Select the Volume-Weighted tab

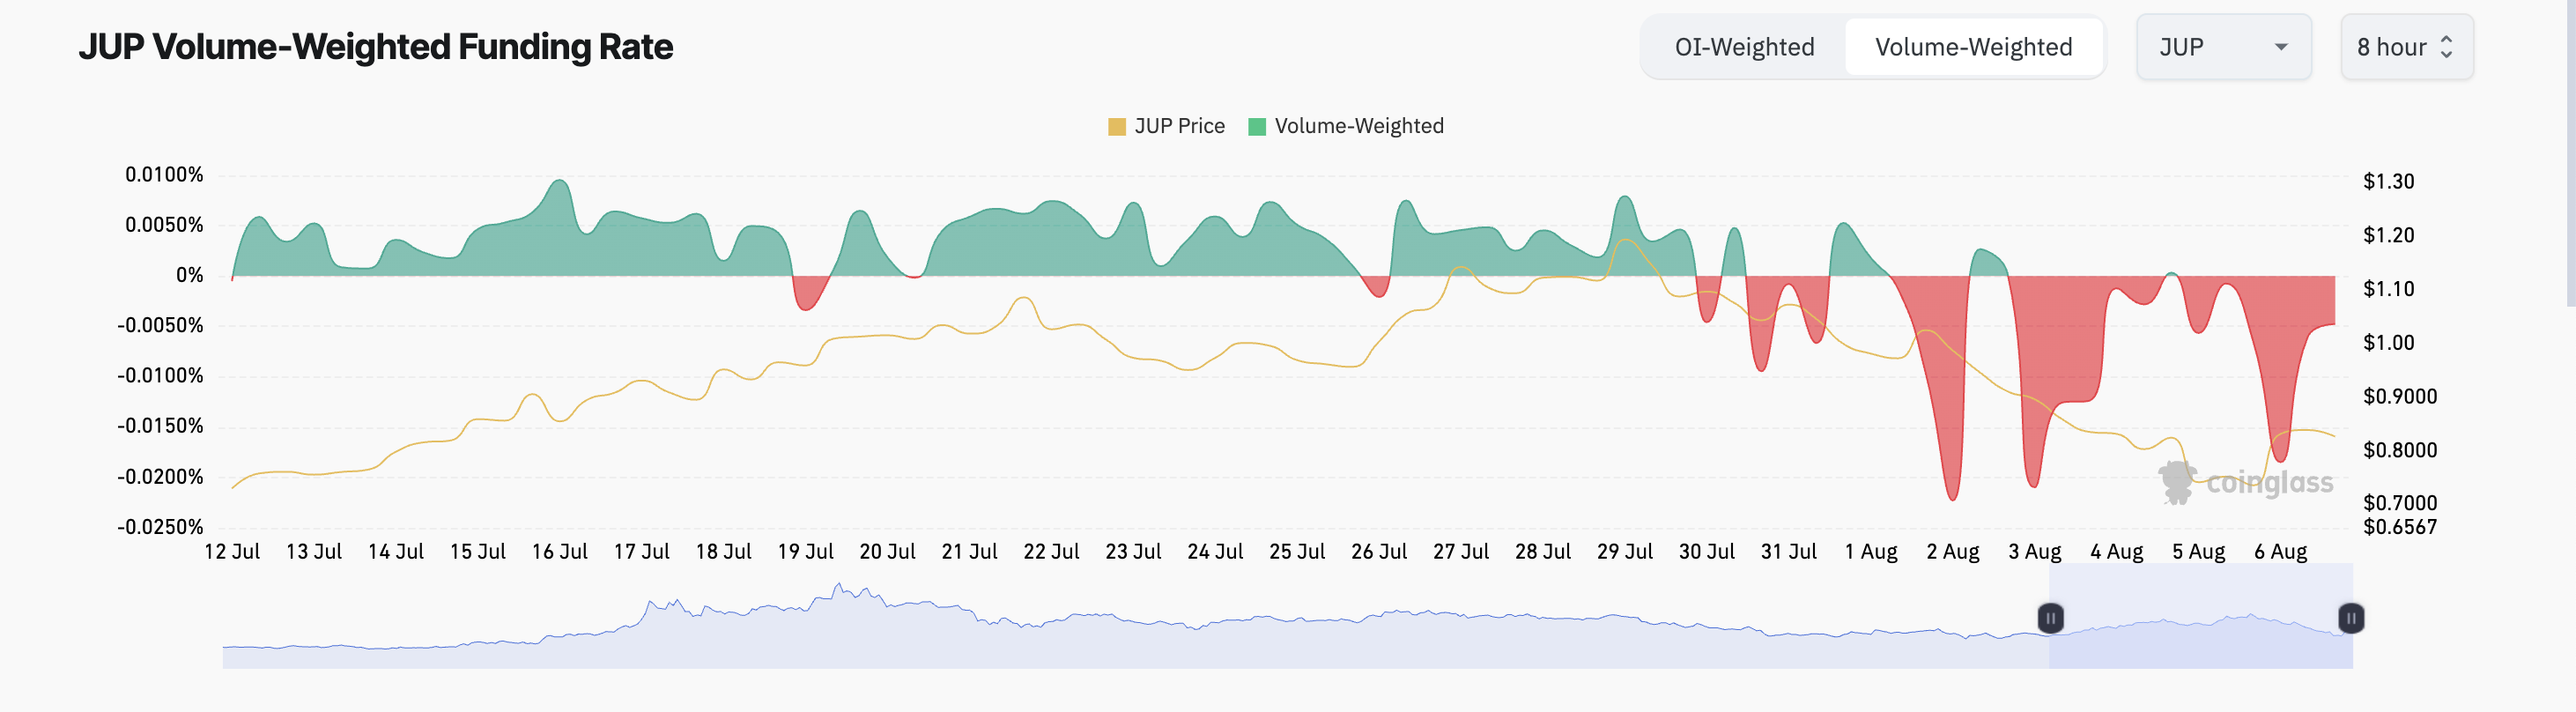[x=1973, y=47]
